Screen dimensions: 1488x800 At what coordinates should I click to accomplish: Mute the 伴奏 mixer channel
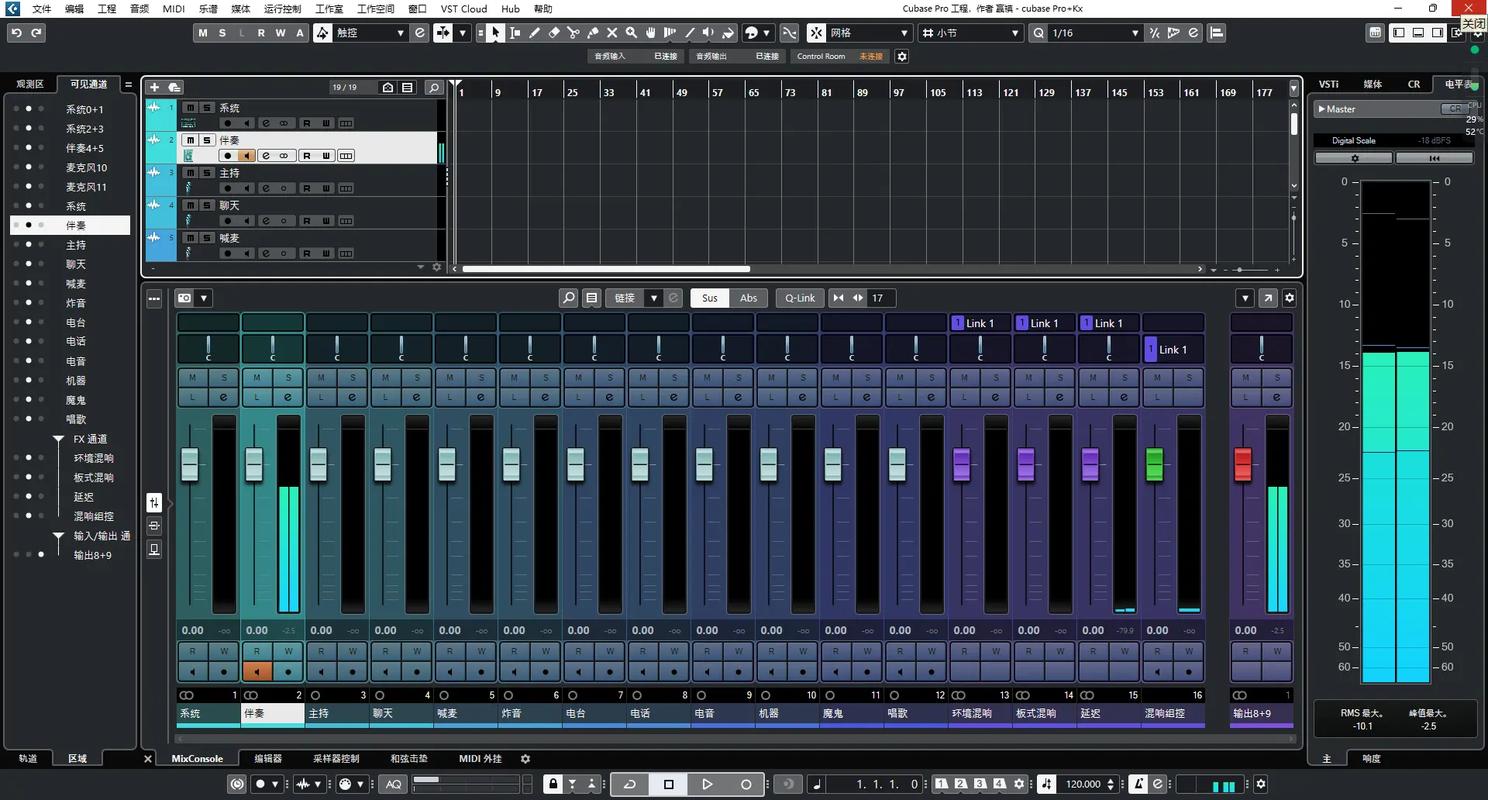click(257, 377)
